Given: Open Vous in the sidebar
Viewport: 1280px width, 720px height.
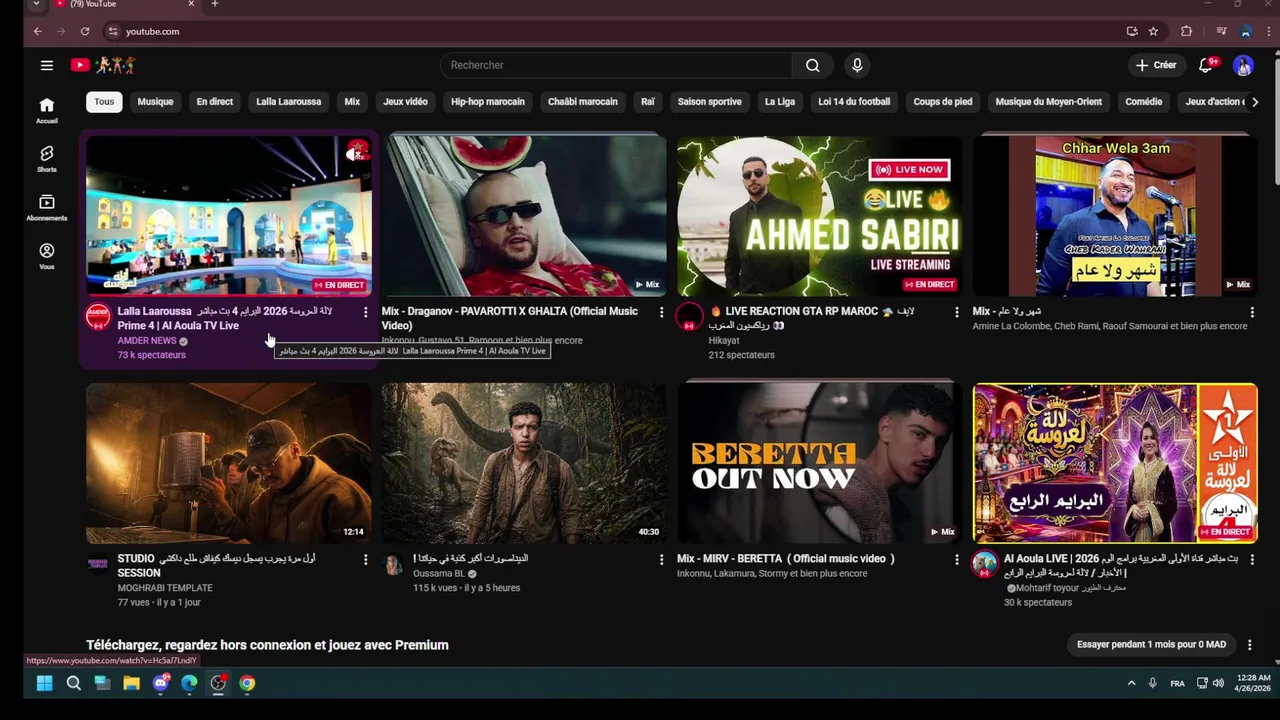Looking at the screenshot, I should tap(46, 256).
